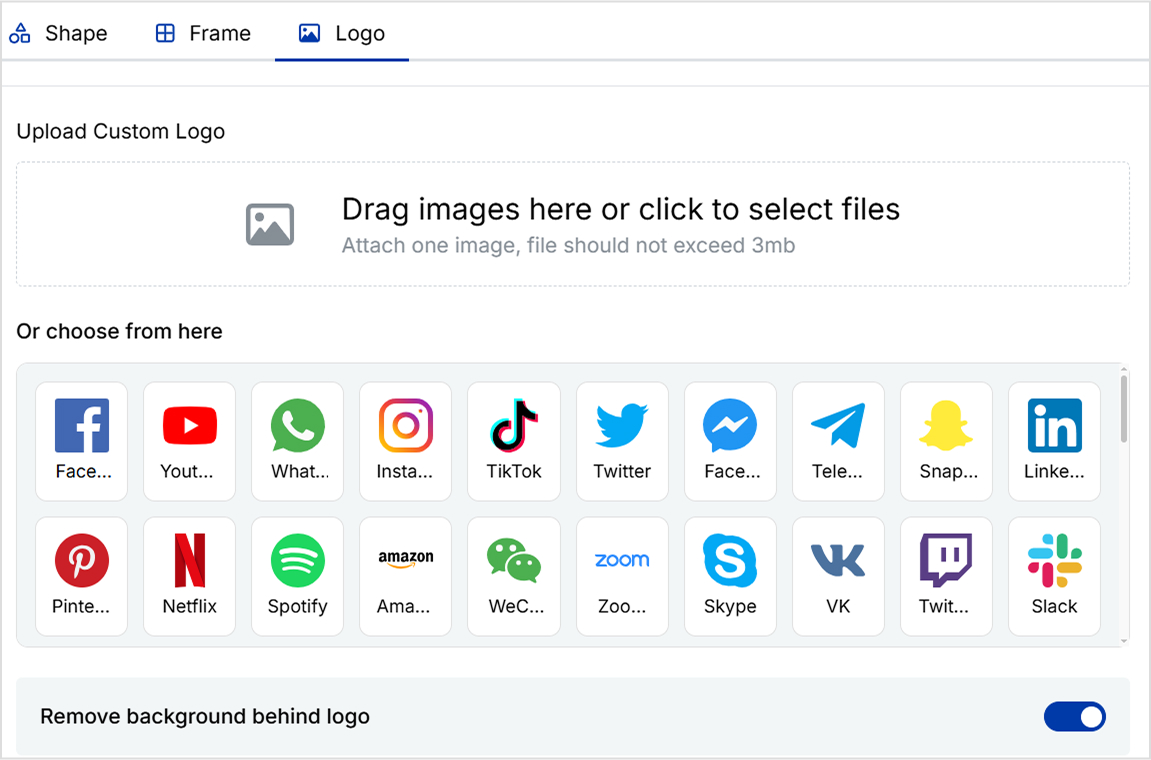Screen dimensions: 1151x760
Task: Choose the Pinterest logo
Action: click(x=81, y=576)
